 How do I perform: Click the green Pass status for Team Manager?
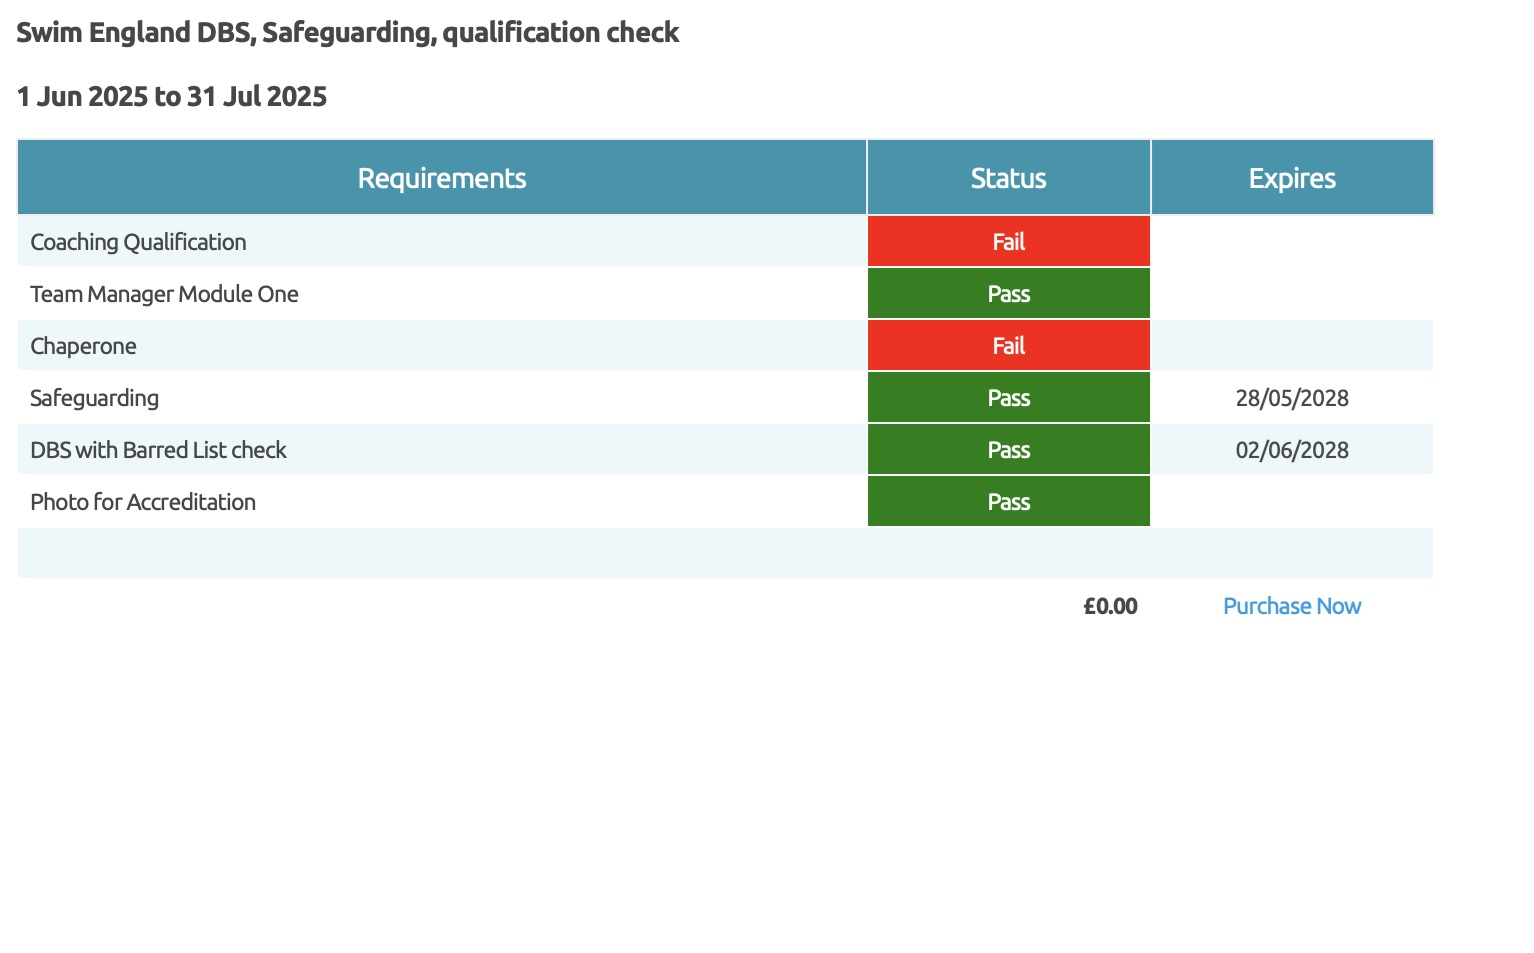(1008, 294)
